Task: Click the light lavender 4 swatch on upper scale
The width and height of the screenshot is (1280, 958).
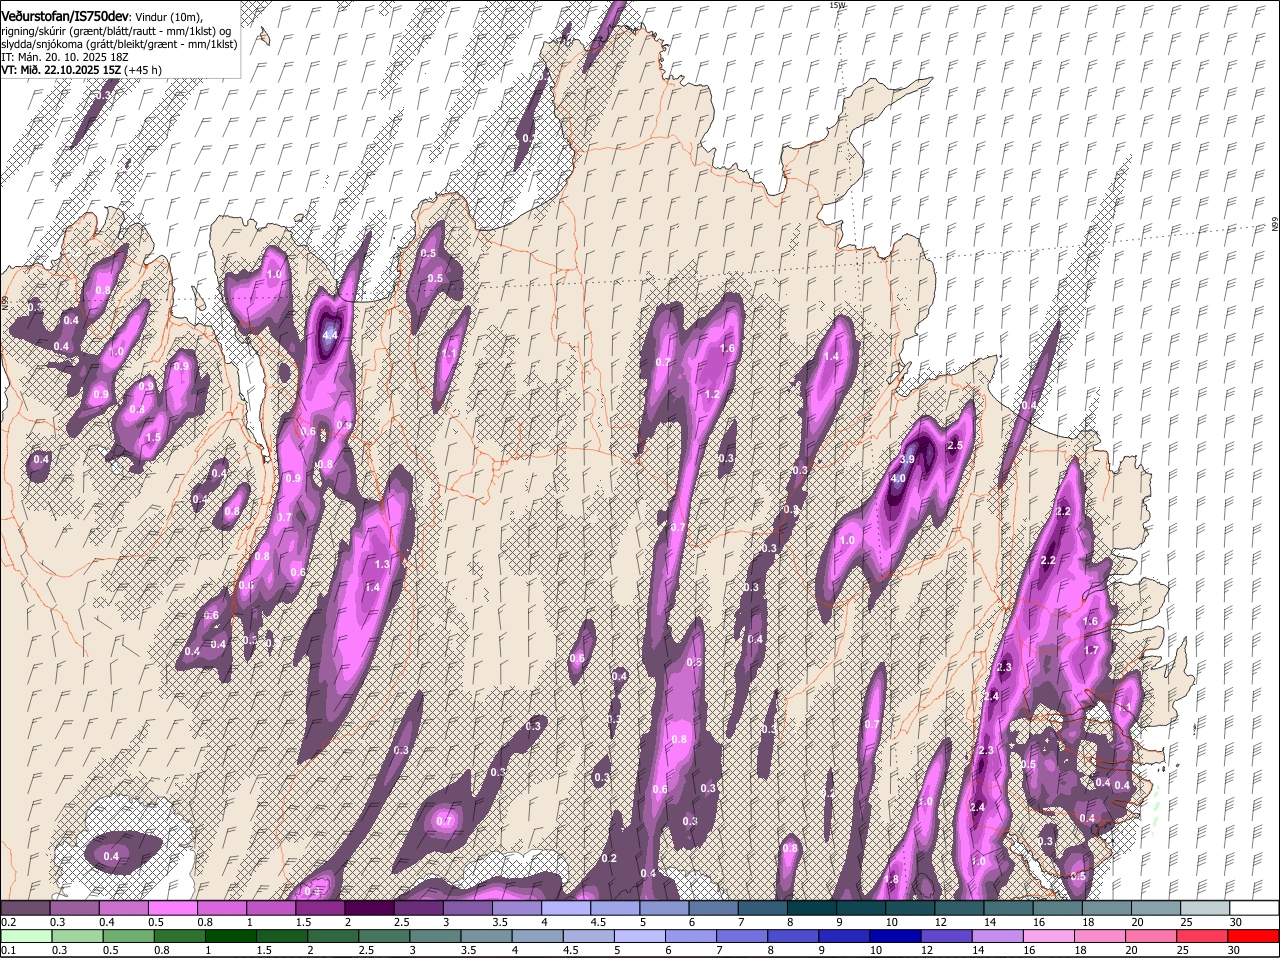Action: [x=566, y=907]
